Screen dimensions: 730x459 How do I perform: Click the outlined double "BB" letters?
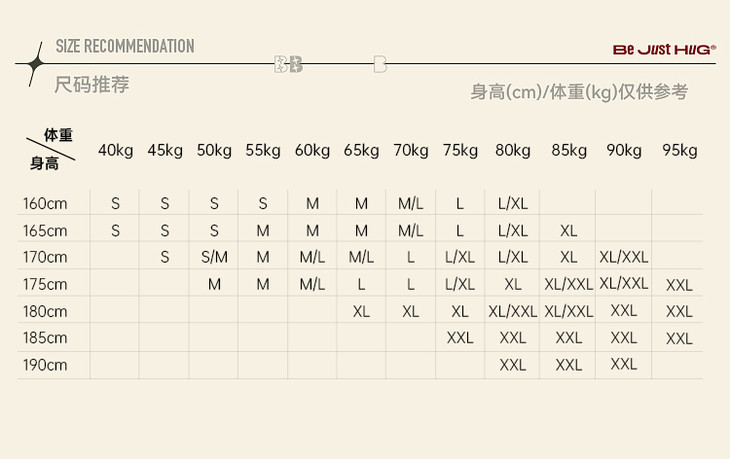click(x=288, y=65)
